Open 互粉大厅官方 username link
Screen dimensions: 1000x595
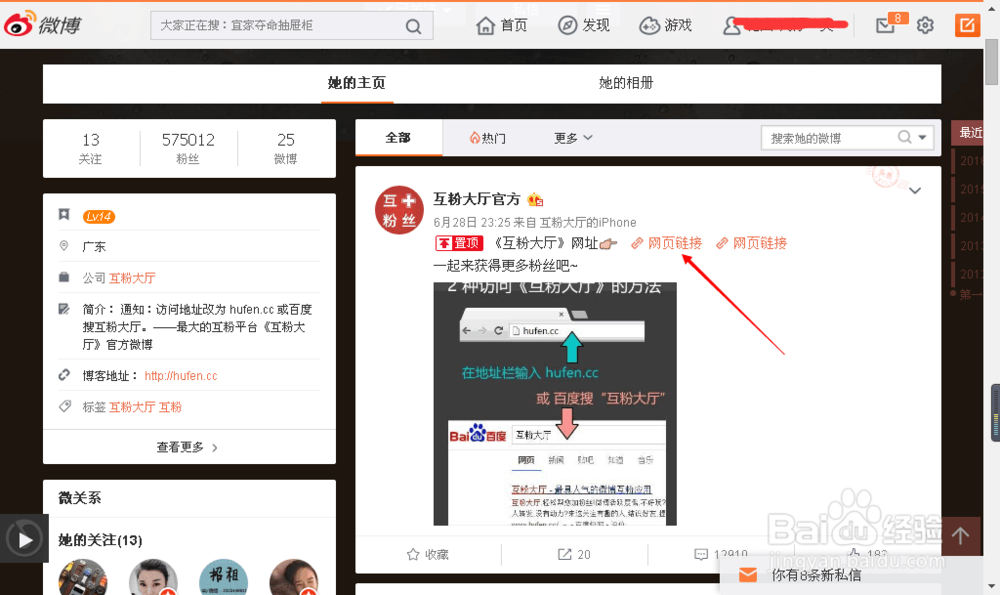coord(476,199)
